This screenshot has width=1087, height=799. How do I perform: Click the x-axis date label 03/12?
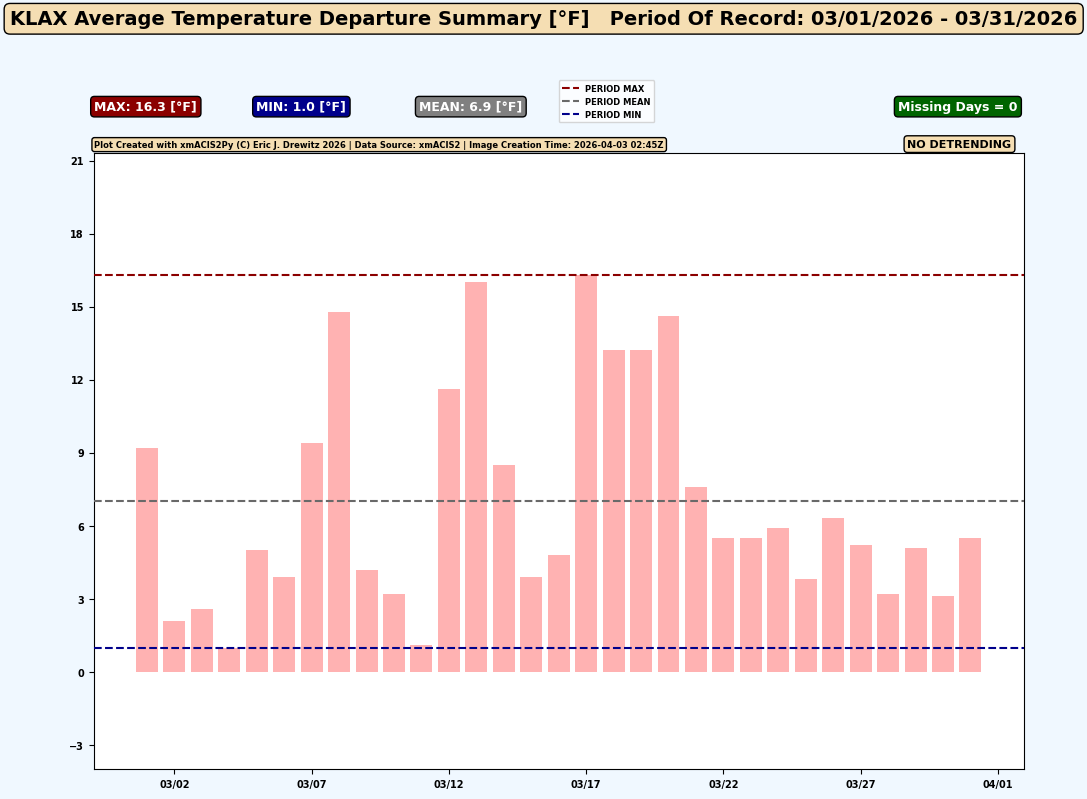tap(449, 784)
